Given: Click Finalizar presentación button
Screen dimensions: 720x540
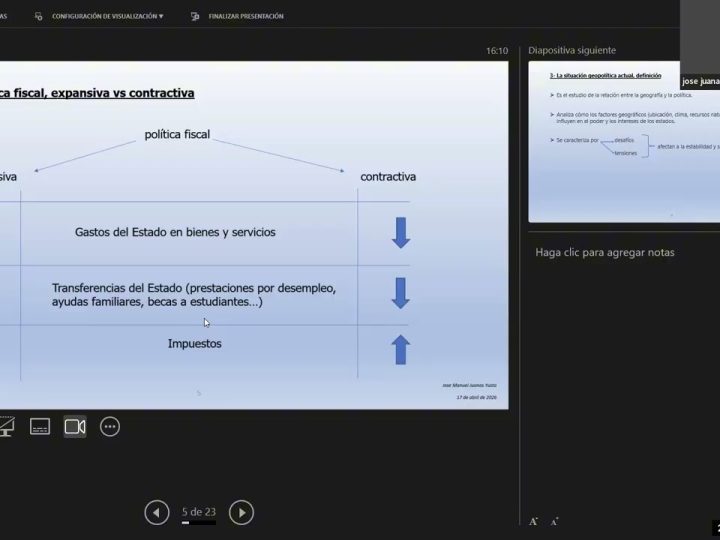Looking at the screenshot, I should (x=246, y=16).
